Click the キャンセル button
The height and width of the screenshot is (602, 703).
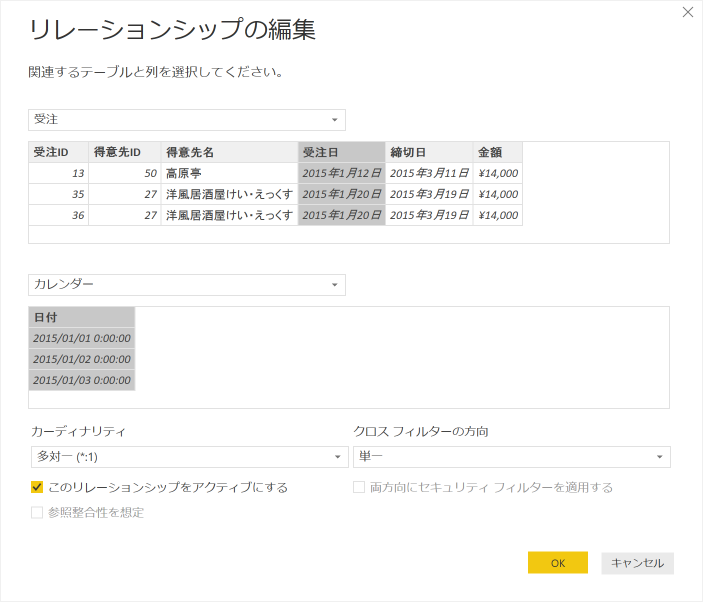pyautogui.click(x=637, y=563)
